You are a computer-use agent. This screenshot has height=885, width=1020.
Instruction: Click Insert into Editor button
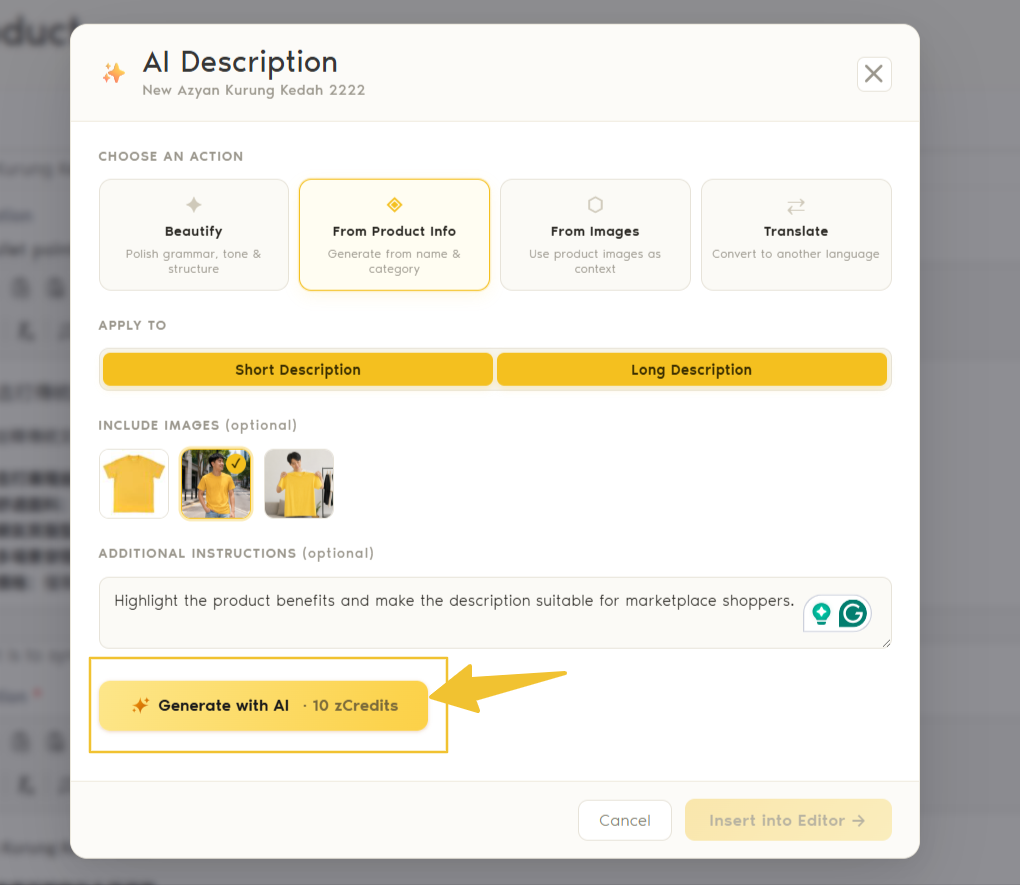click(x=788, y=820)
